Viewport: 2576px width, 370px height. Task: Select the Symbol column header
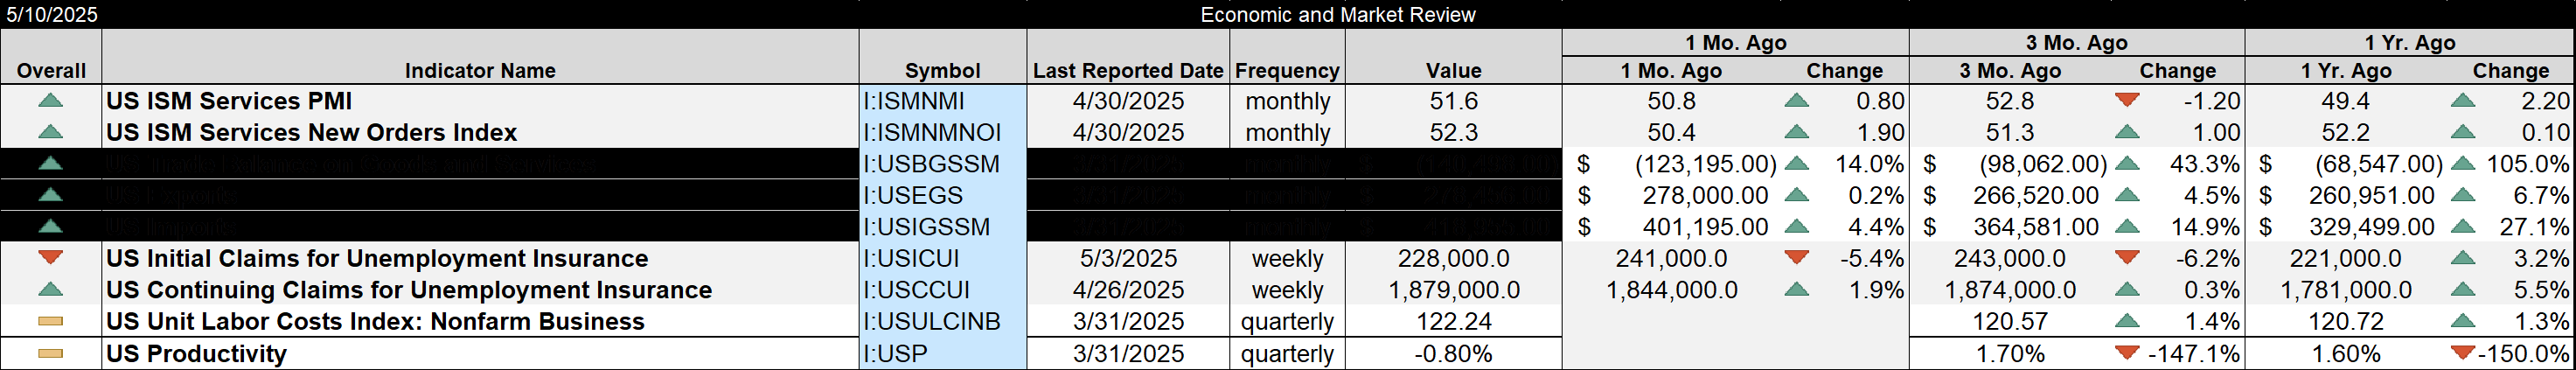pyautogui.click(x=942, y=70)
